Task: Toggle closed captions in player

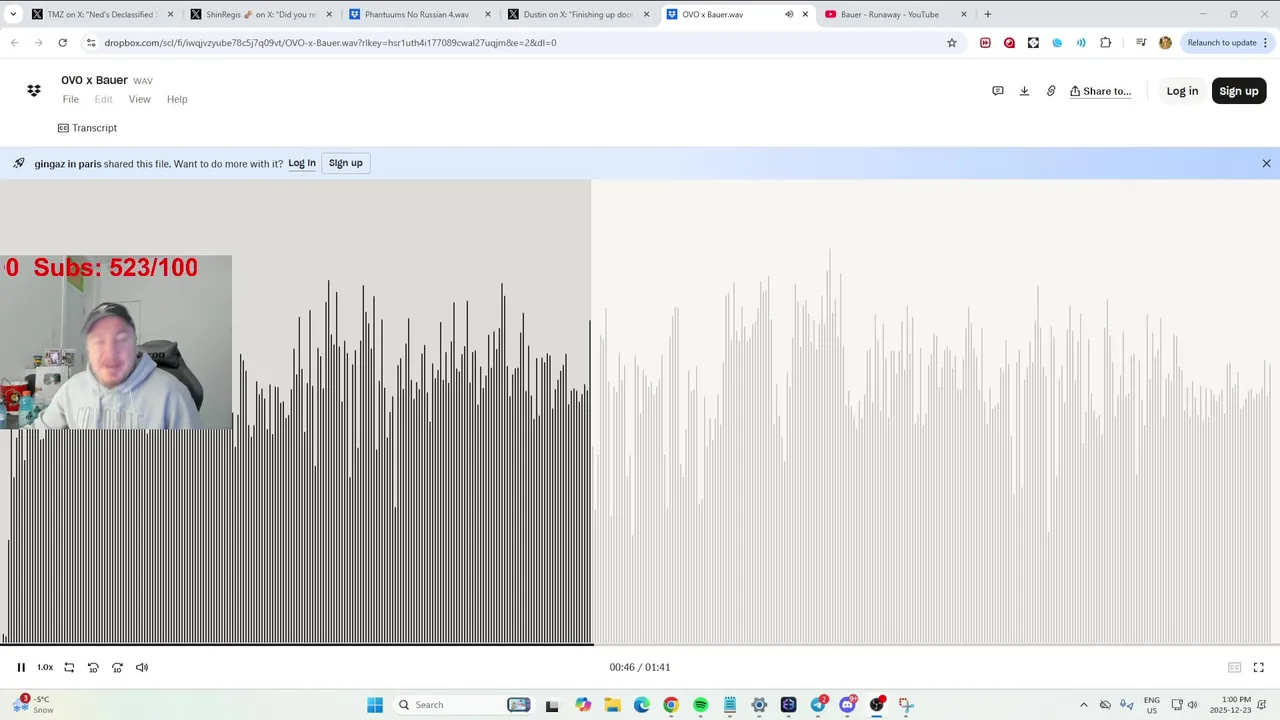Action: 1234,667
